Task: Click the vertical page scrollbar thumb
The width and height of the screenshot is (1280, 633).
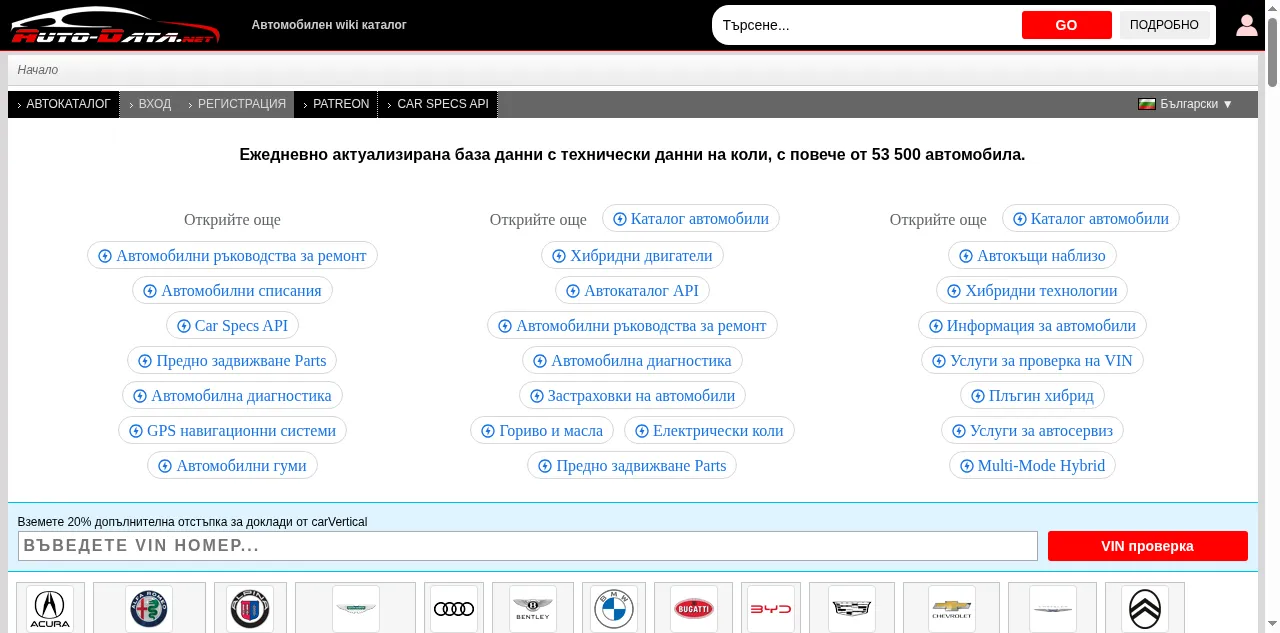Action: [x=1272, y=50]
